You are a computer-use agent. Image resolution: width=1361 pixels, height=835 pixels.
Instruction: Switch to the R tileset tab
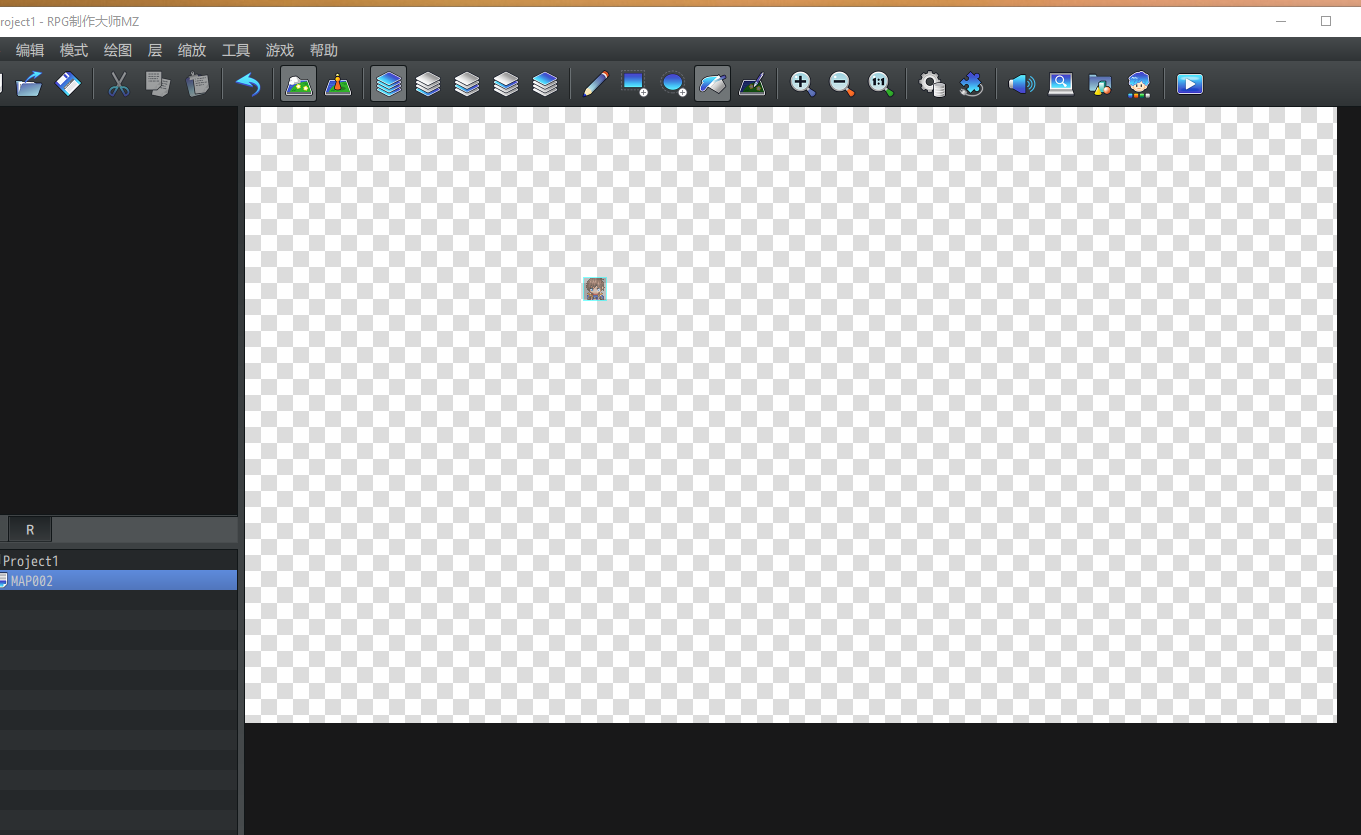[x=30, y=530]
